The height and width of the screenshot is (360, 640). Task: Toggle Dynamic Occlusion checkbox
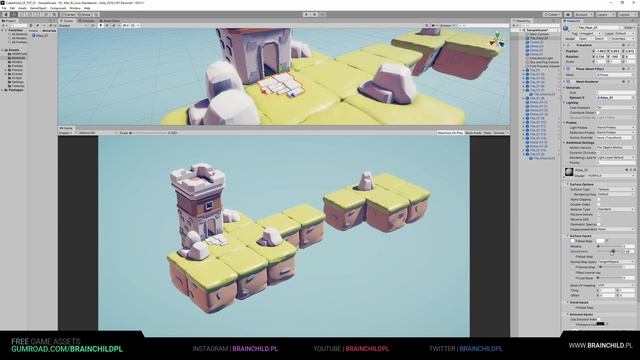coord(598,153)
